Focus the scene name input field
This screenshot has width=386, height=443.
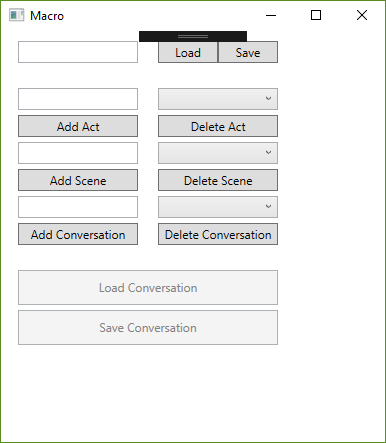[x=78, y=153]
